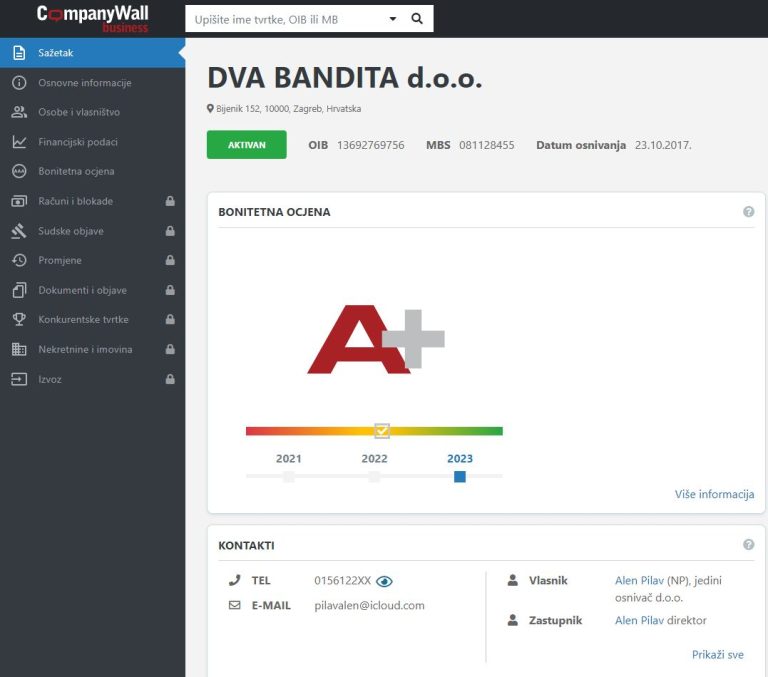Reveal full phone number with eye icon
Viewport: 768px width, 677px height.
pos(384,581)
